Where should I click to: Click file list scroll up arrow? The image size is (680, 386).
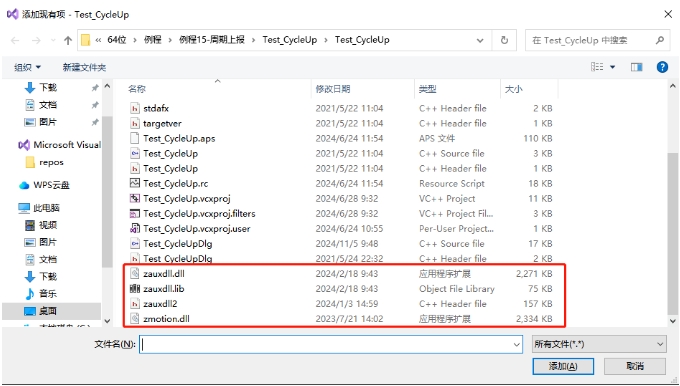673,86
